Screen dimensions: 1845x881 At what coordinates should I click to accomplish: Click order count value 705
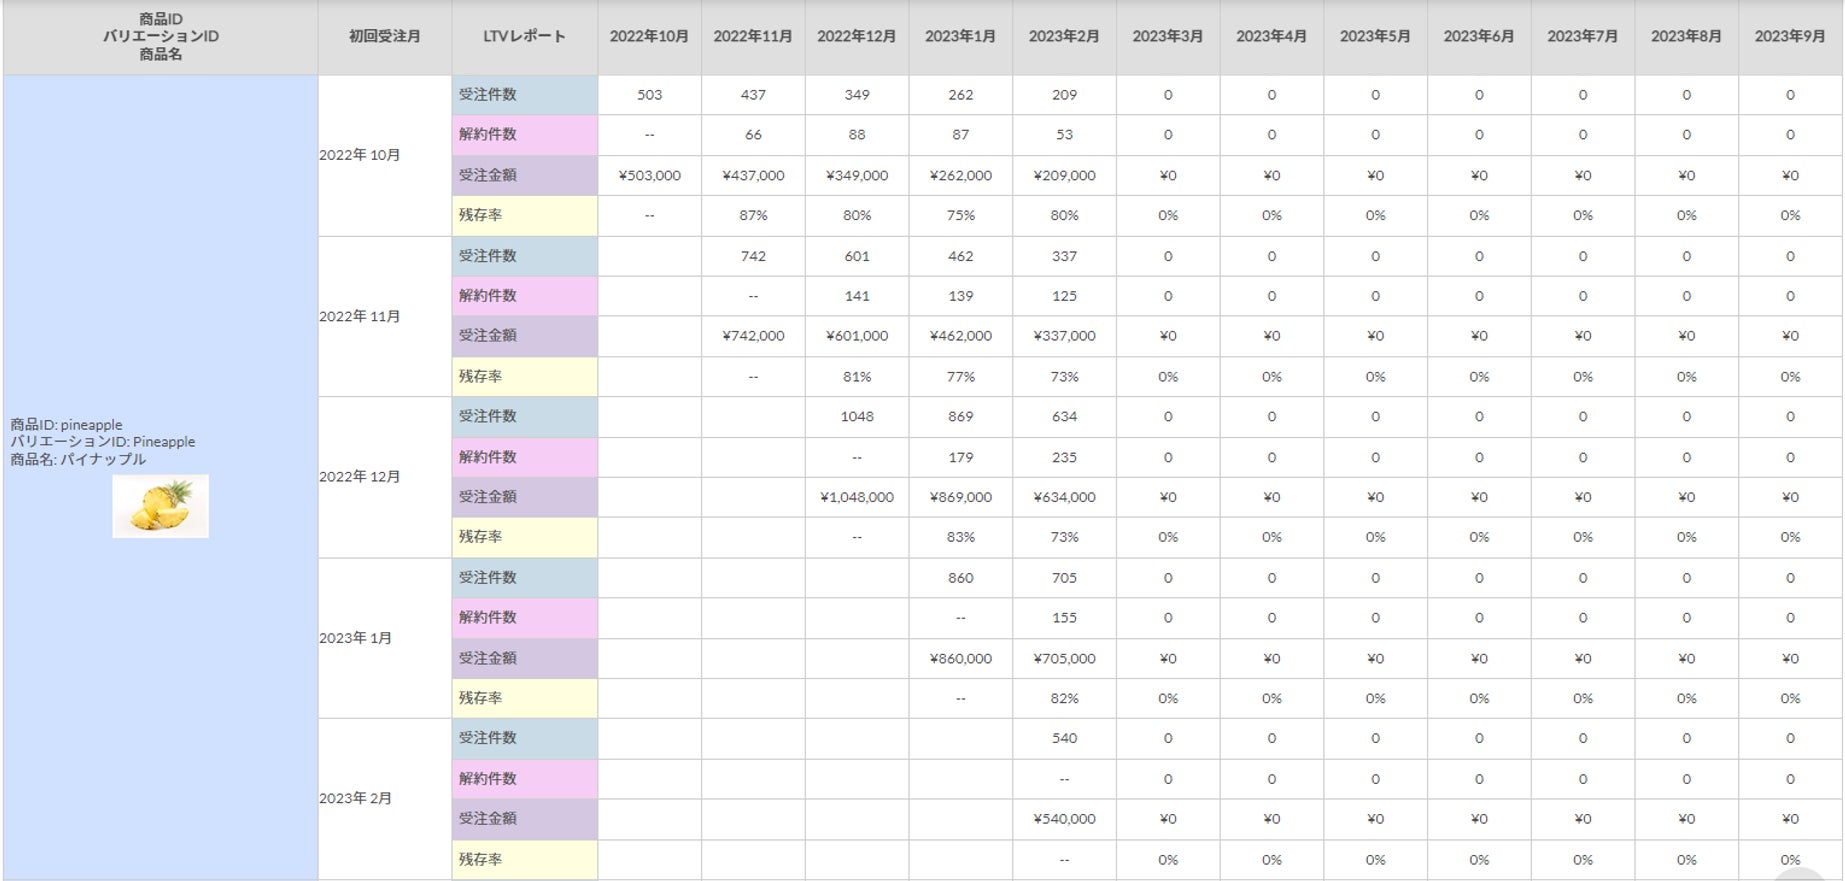click(1064, 578)
